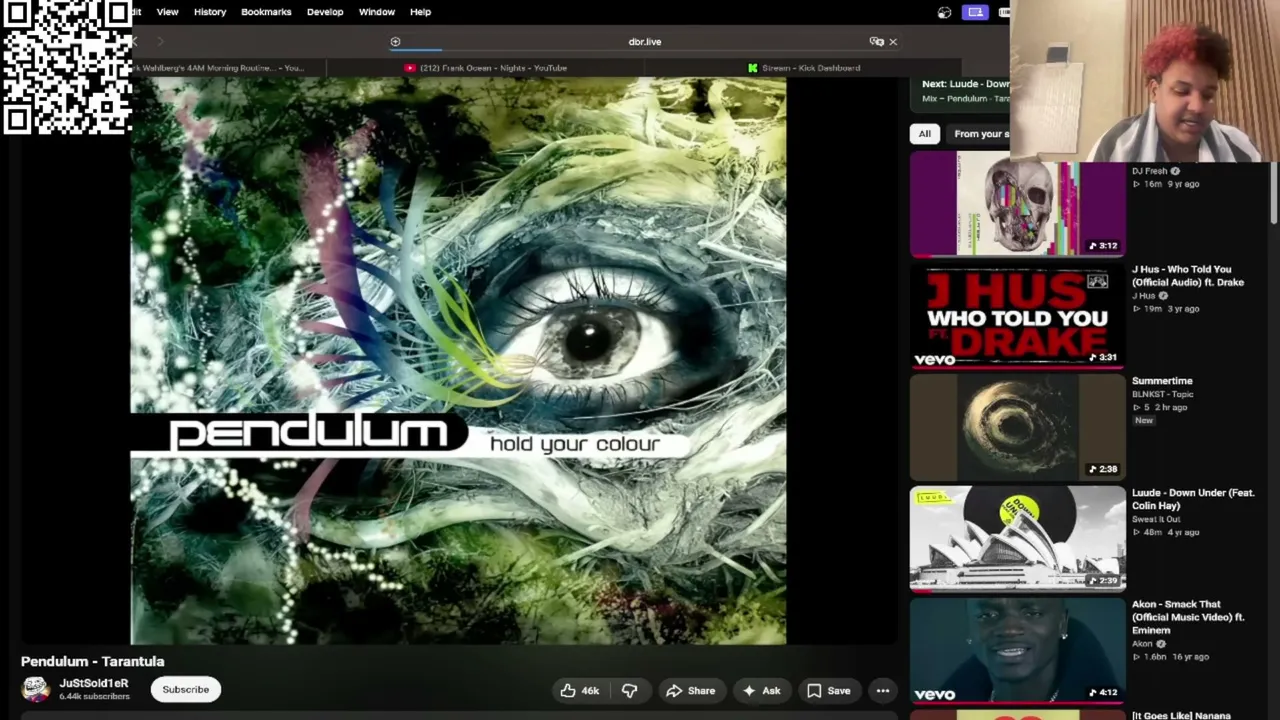Click the purple display icon in menu bar
1280x720 pixels.
coord(975,12)
